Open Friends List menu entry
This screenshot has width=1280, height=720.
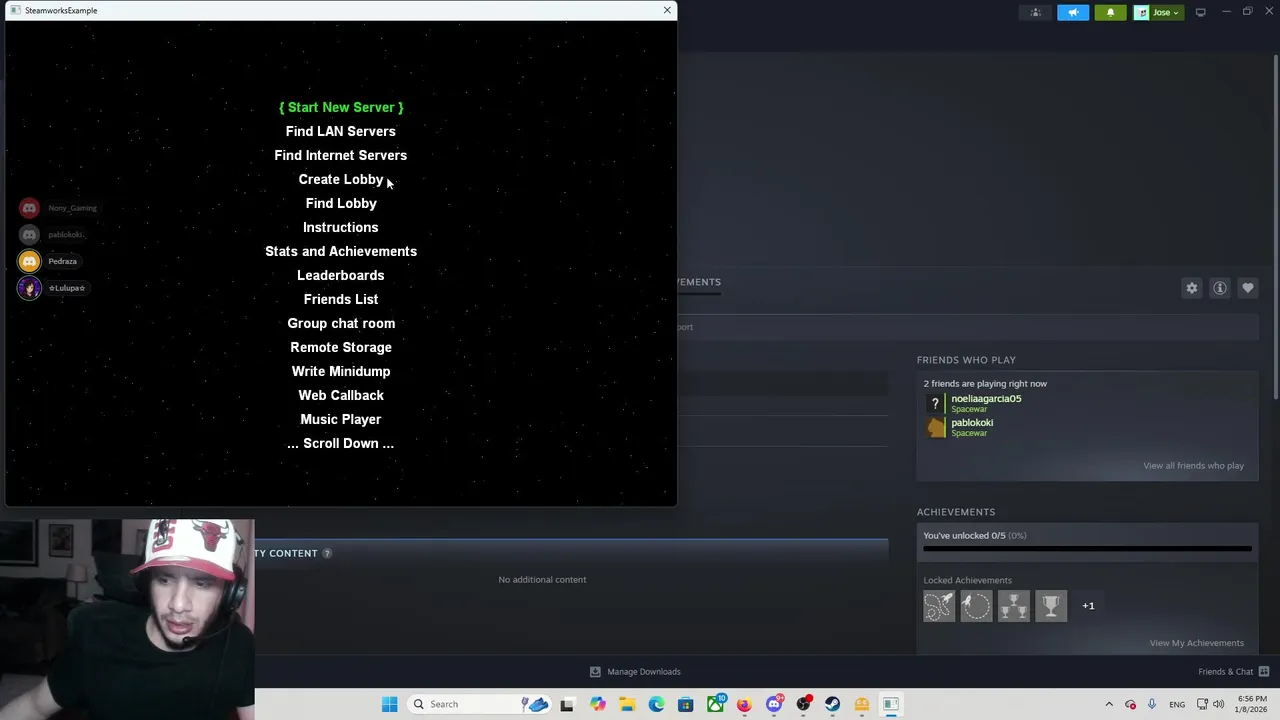tap(341, 299)
